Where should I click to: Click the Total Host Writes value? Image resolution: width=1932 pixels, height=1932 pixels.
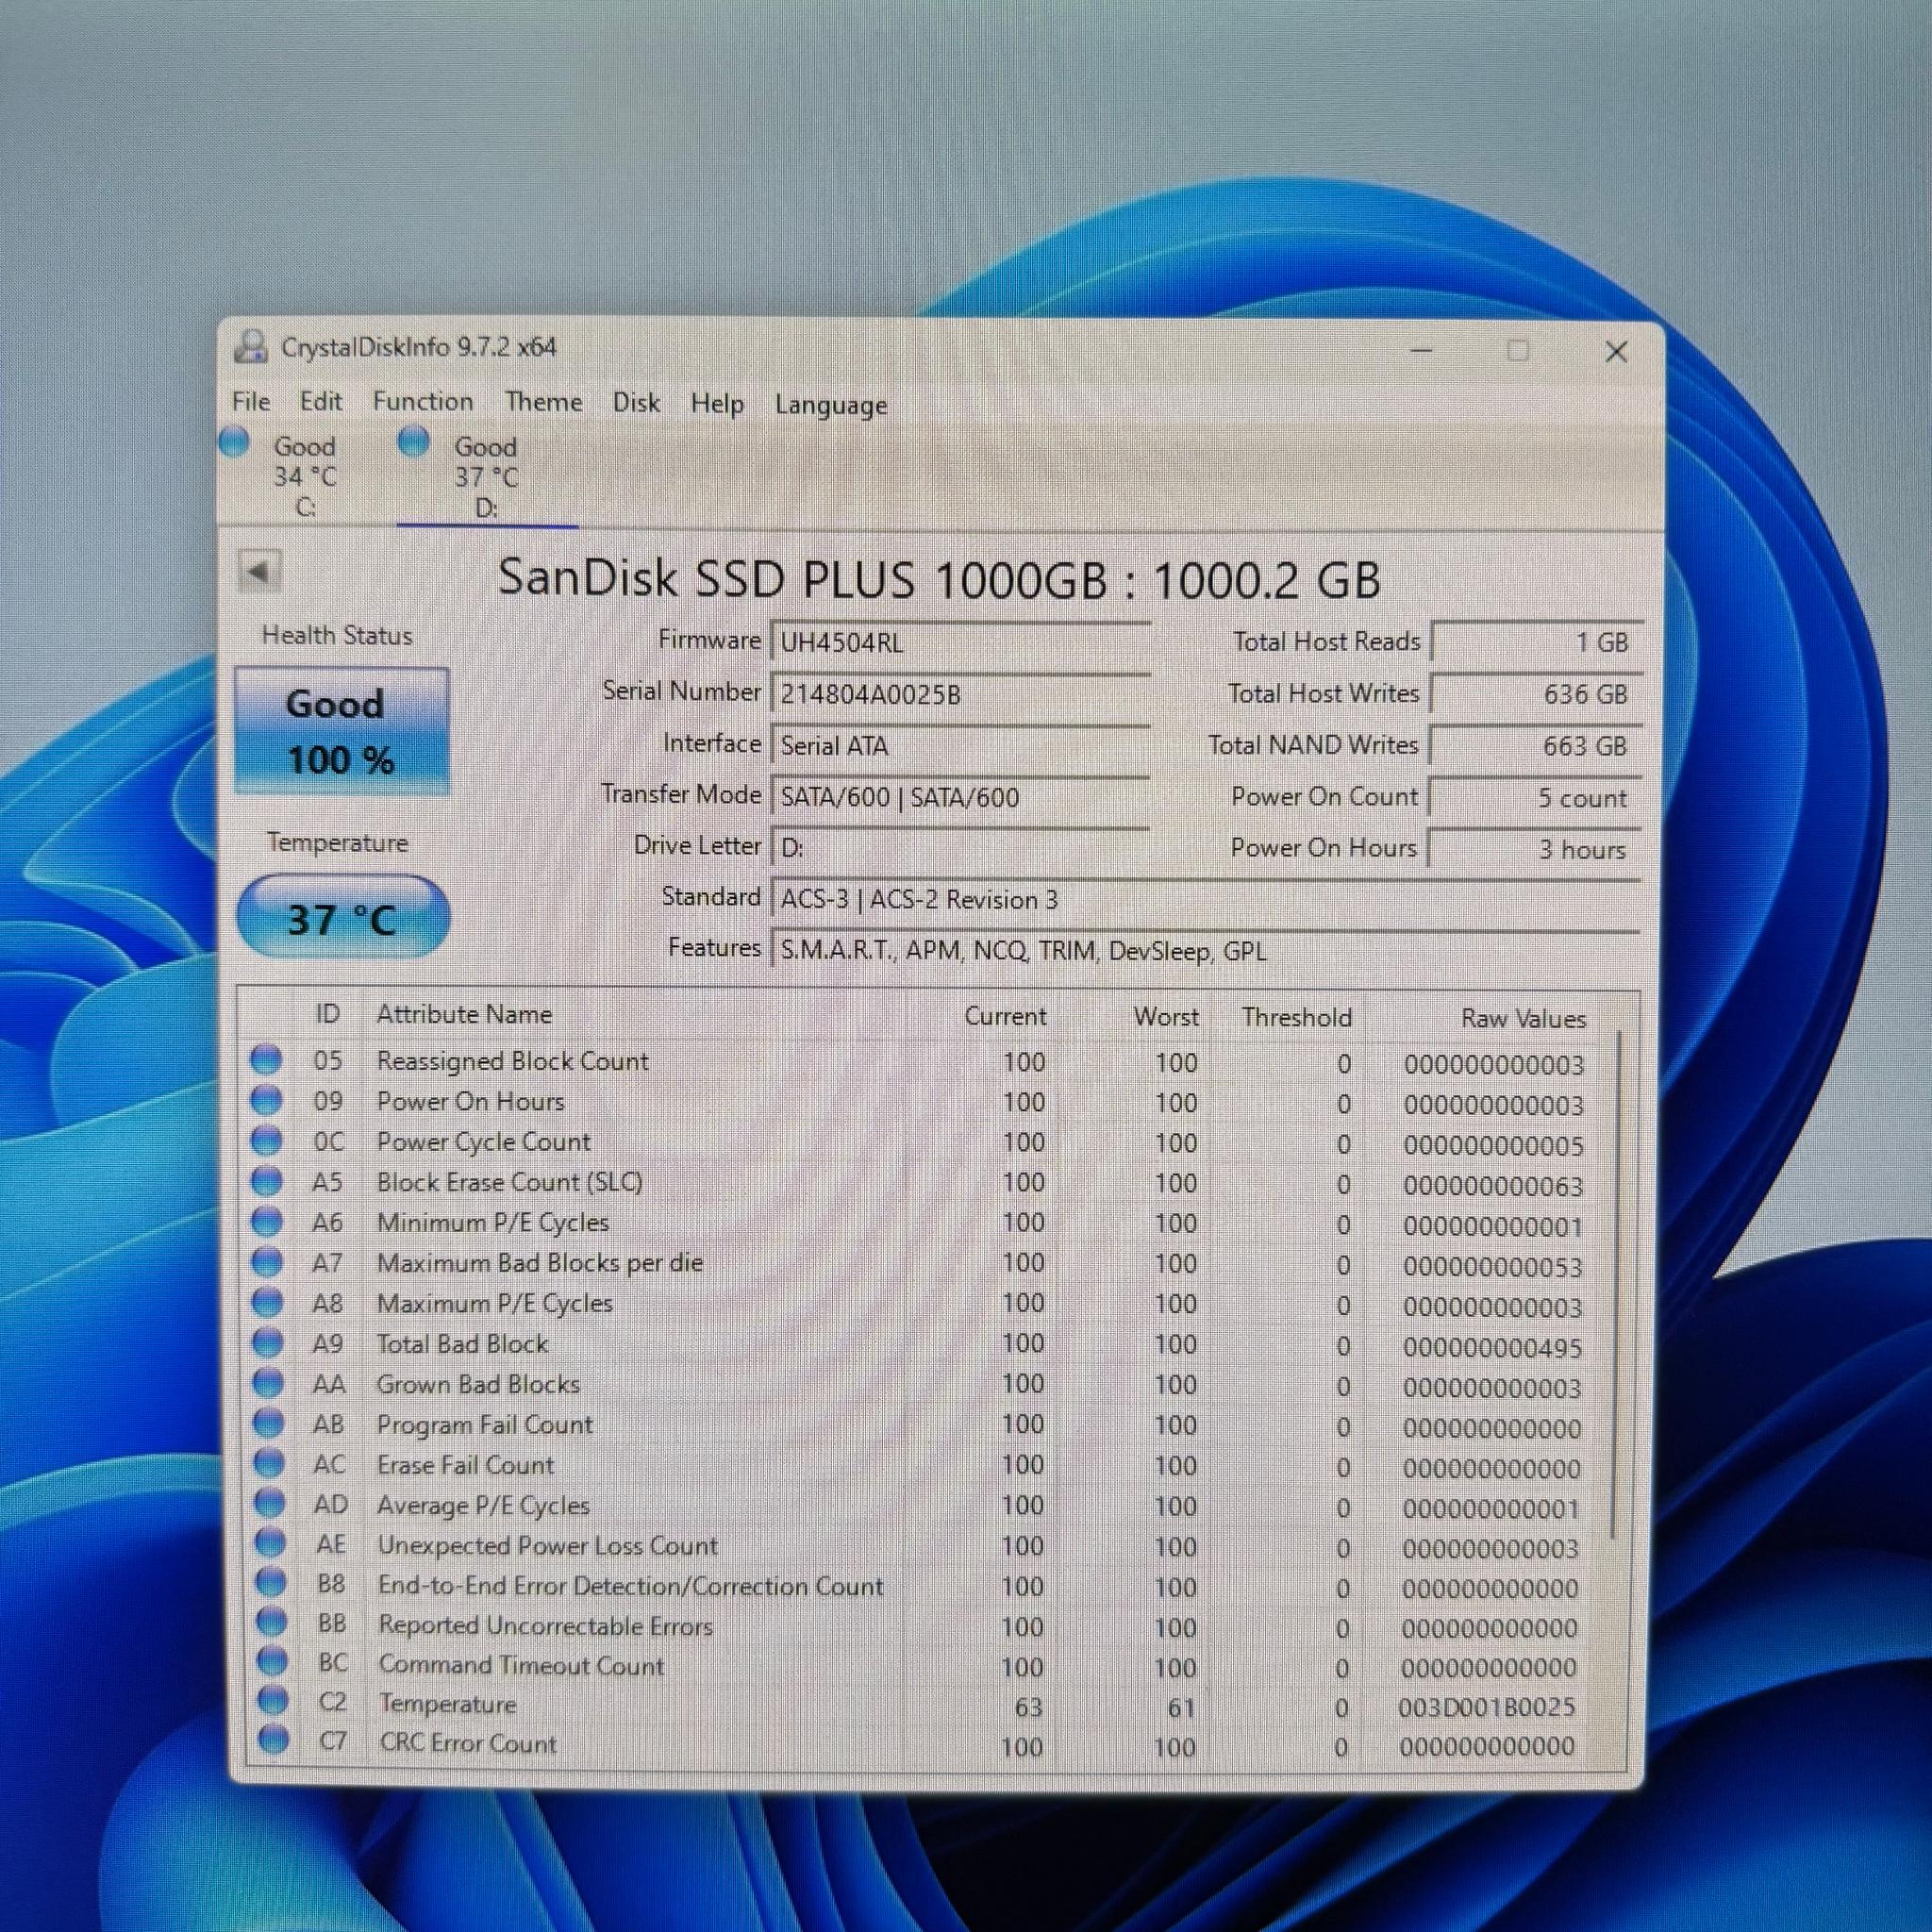pos(1537,694)
